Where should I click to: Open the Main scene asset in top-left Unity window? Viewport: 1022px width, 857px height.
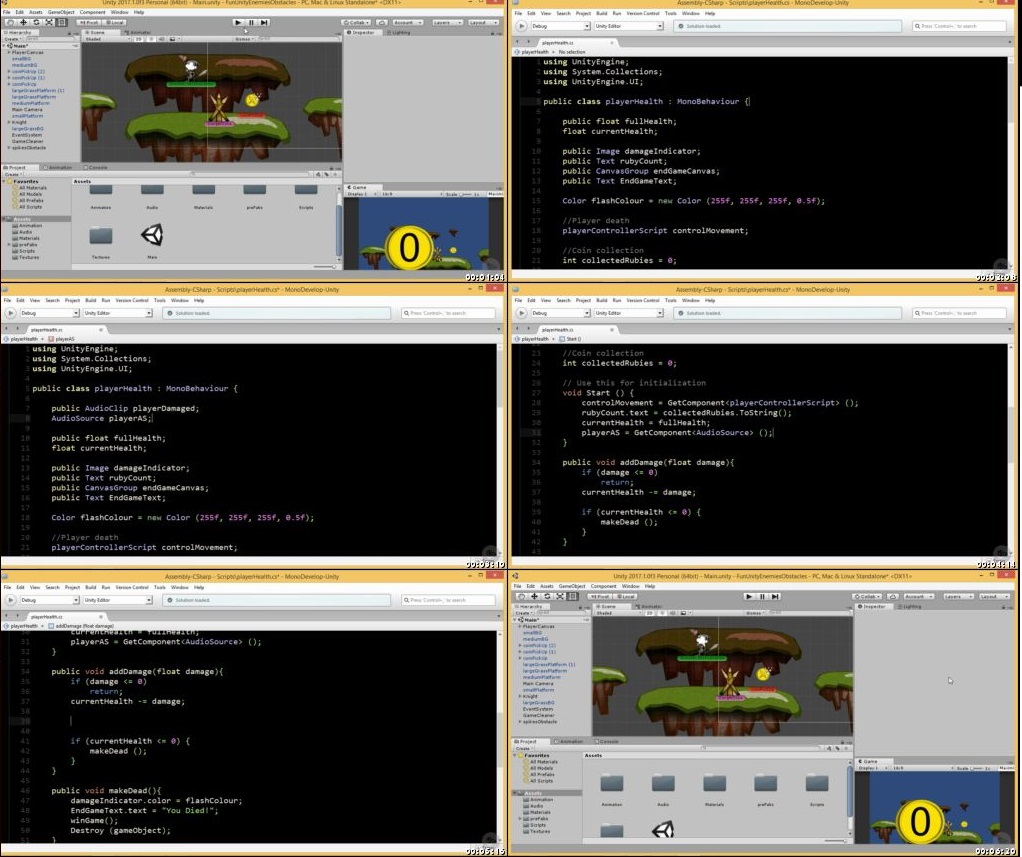pos(152,235)
